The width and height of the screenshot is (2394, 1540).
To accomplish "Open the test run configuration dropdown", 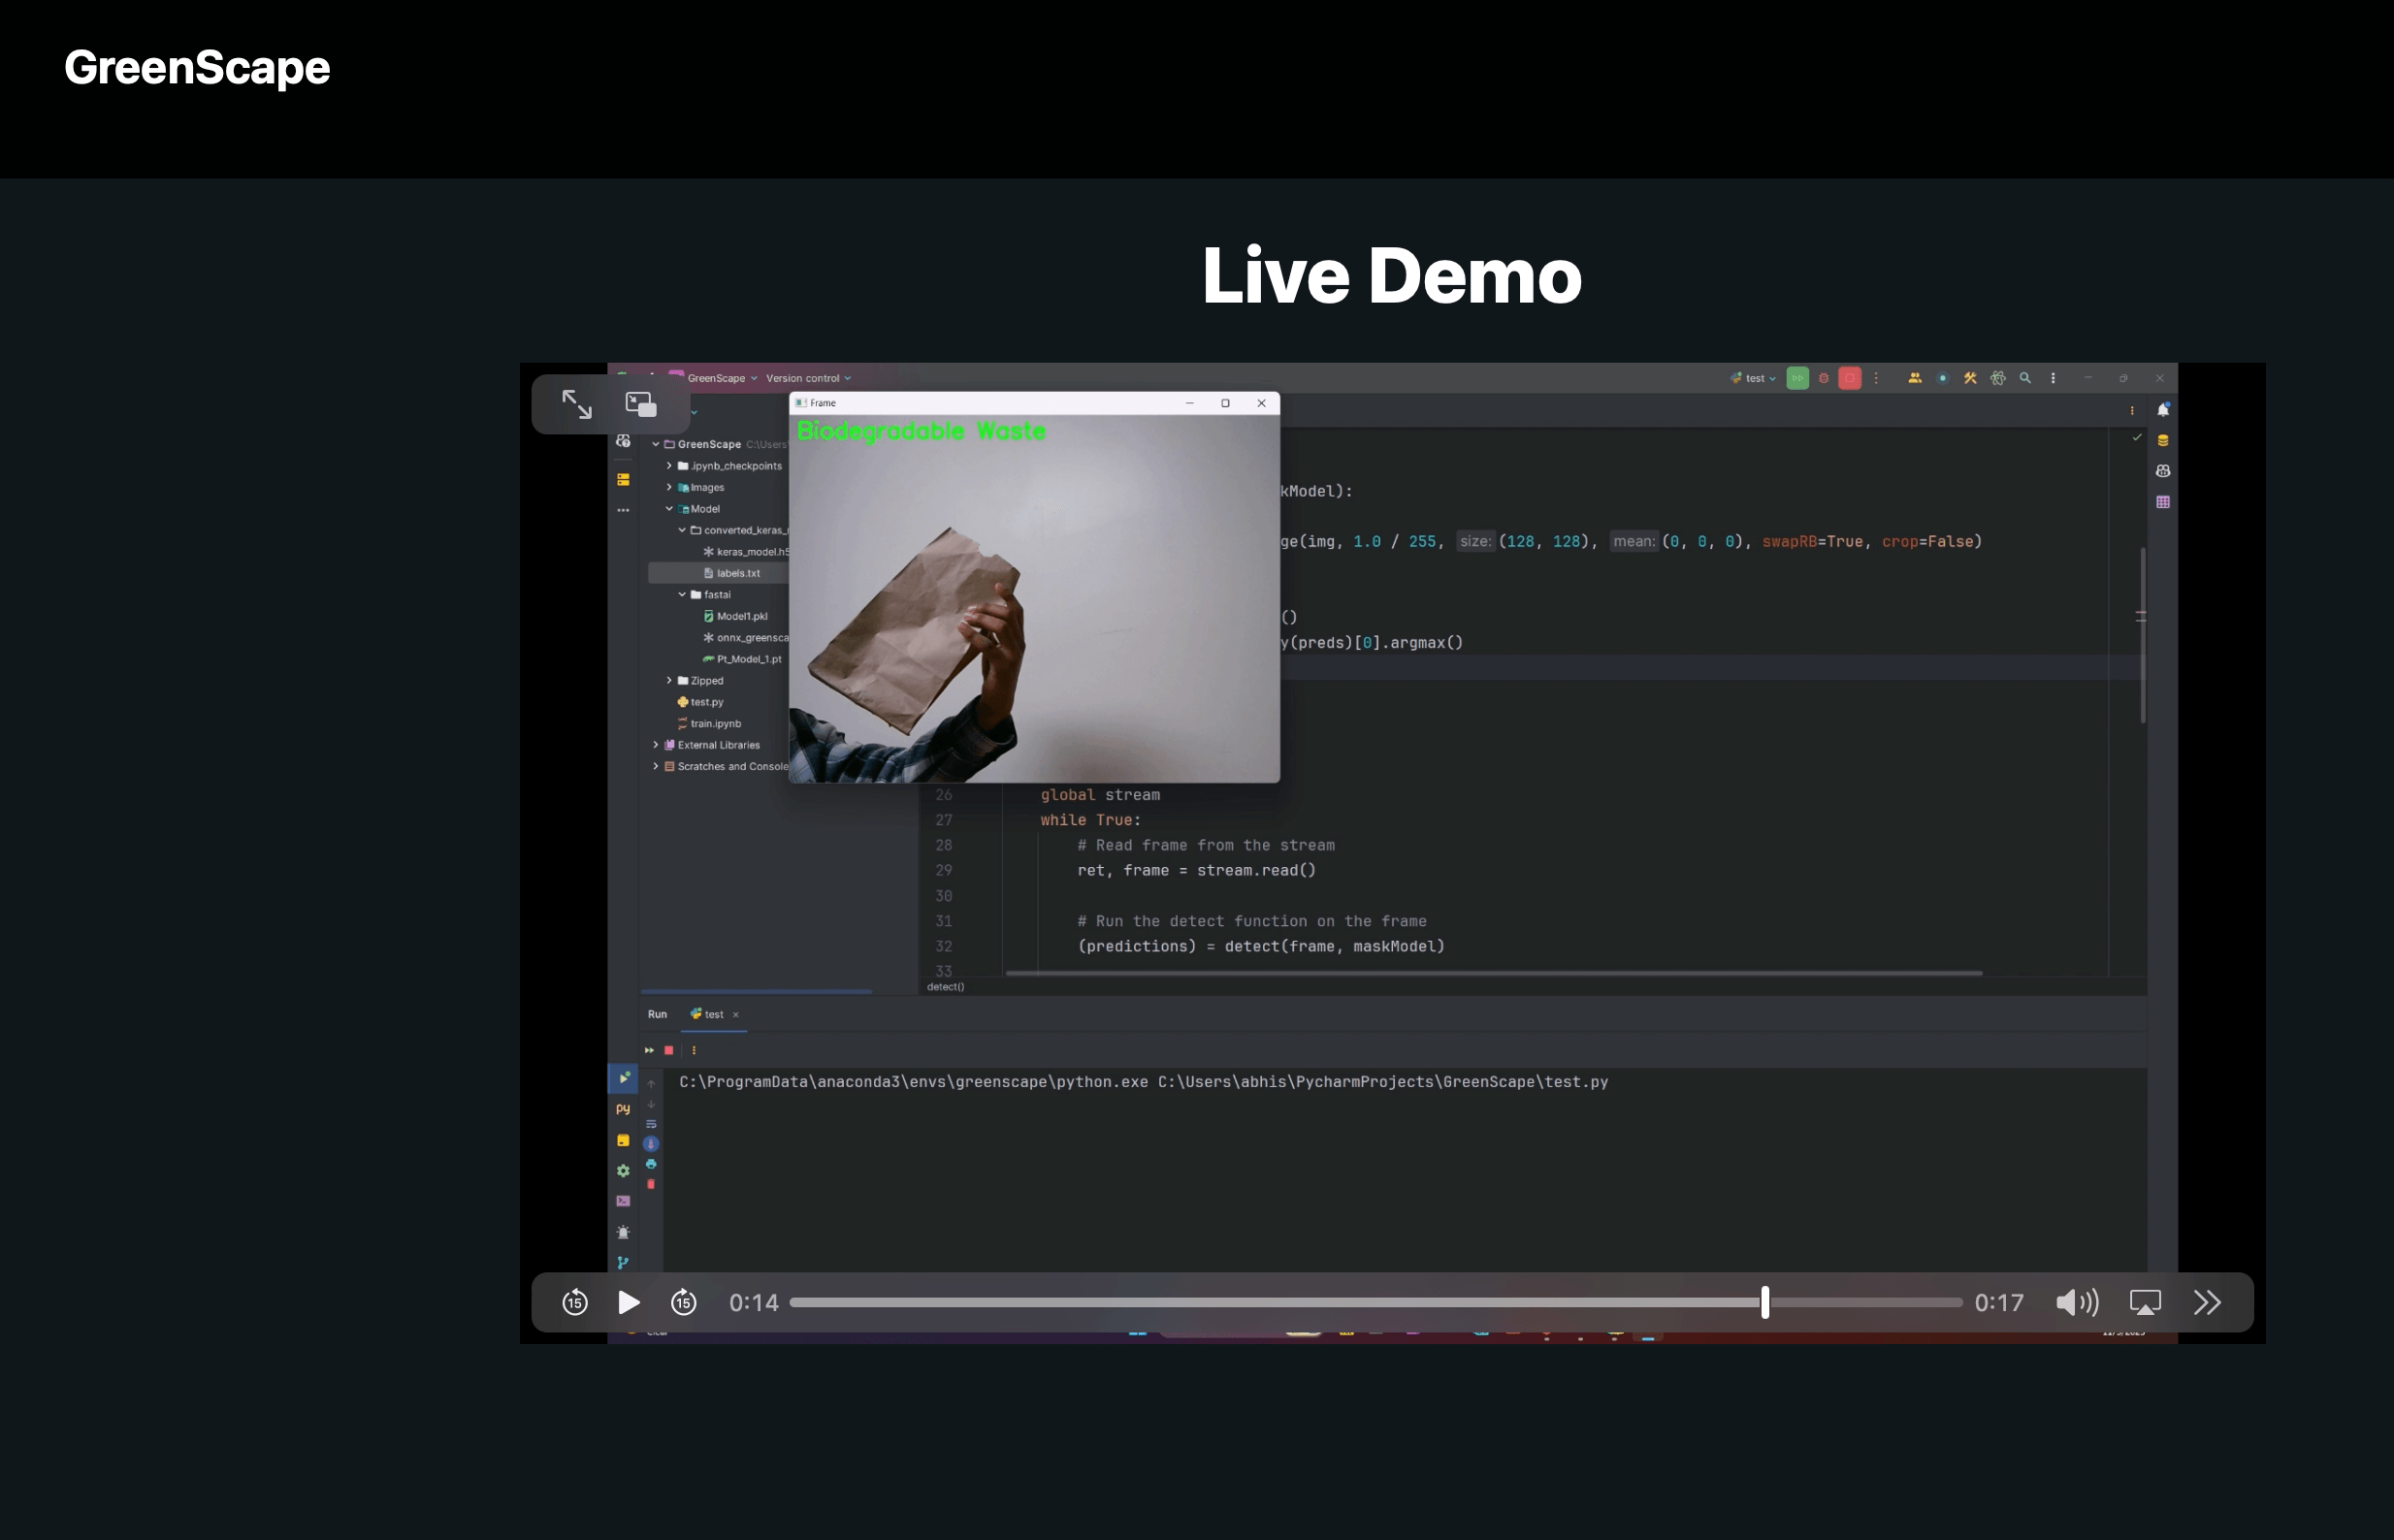I will 1753,378.
